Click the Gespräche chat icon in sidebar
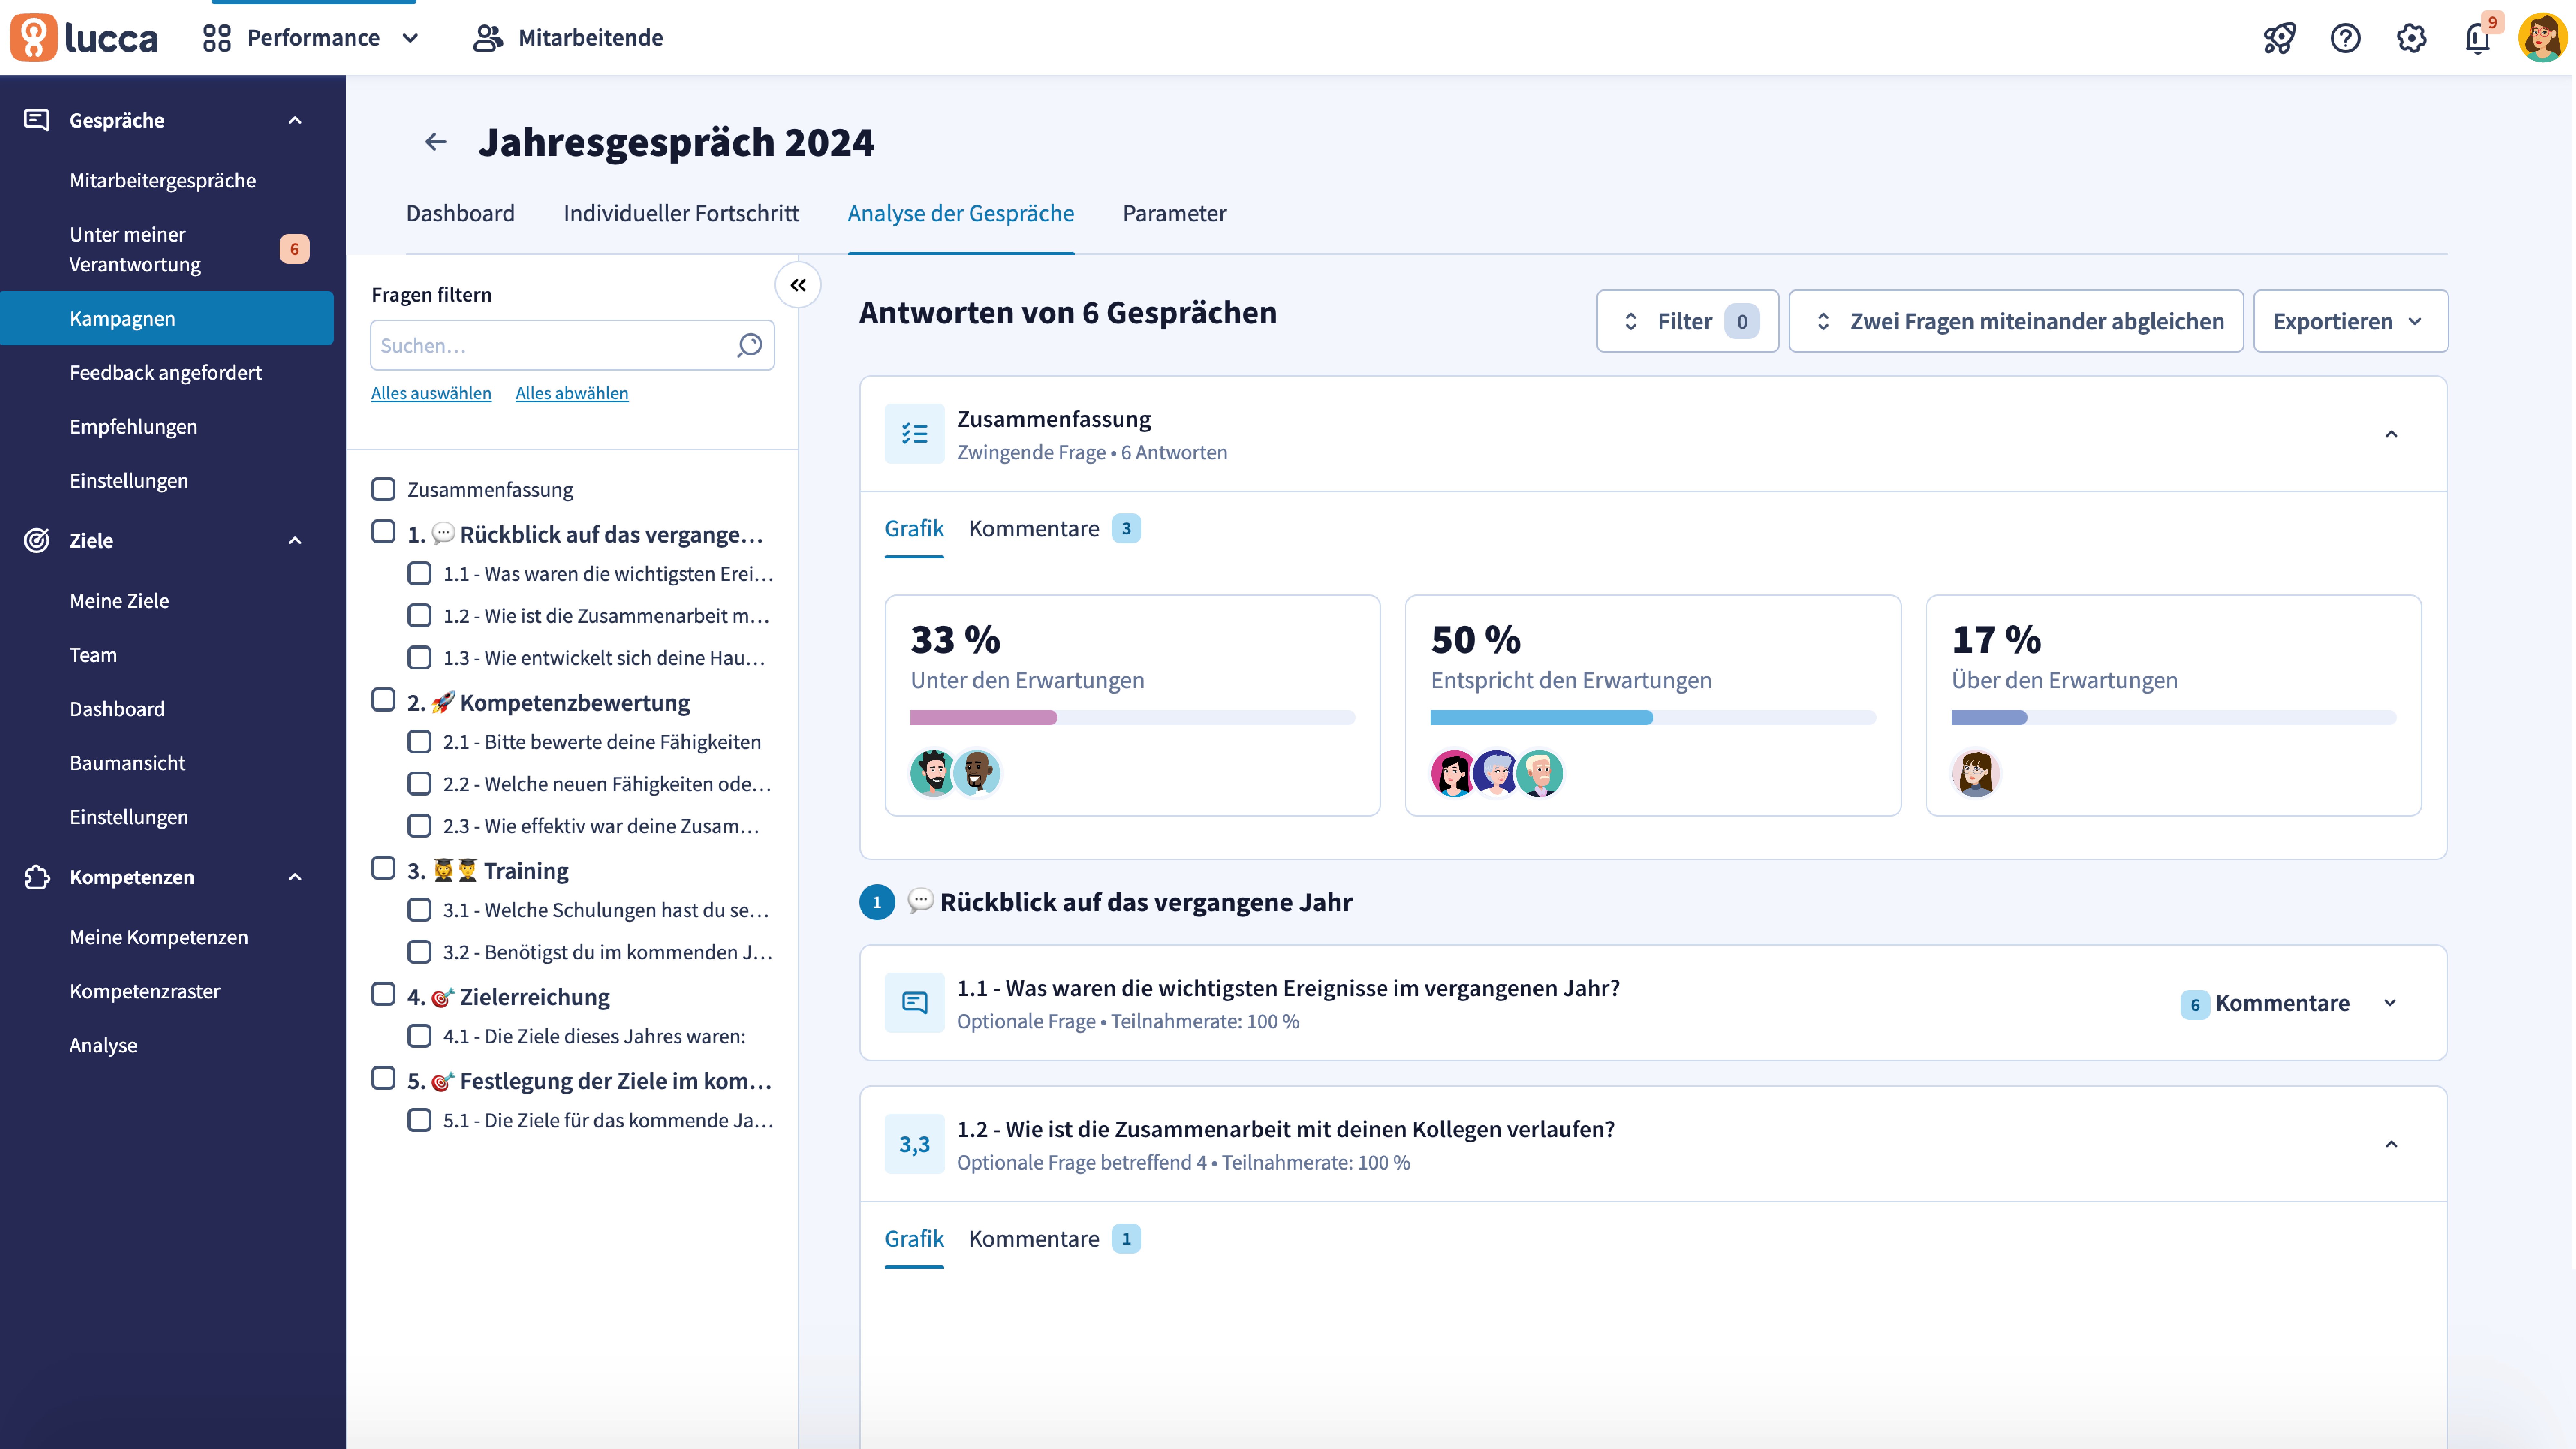Screen dimensions: 2576x1449 point(37,120)
